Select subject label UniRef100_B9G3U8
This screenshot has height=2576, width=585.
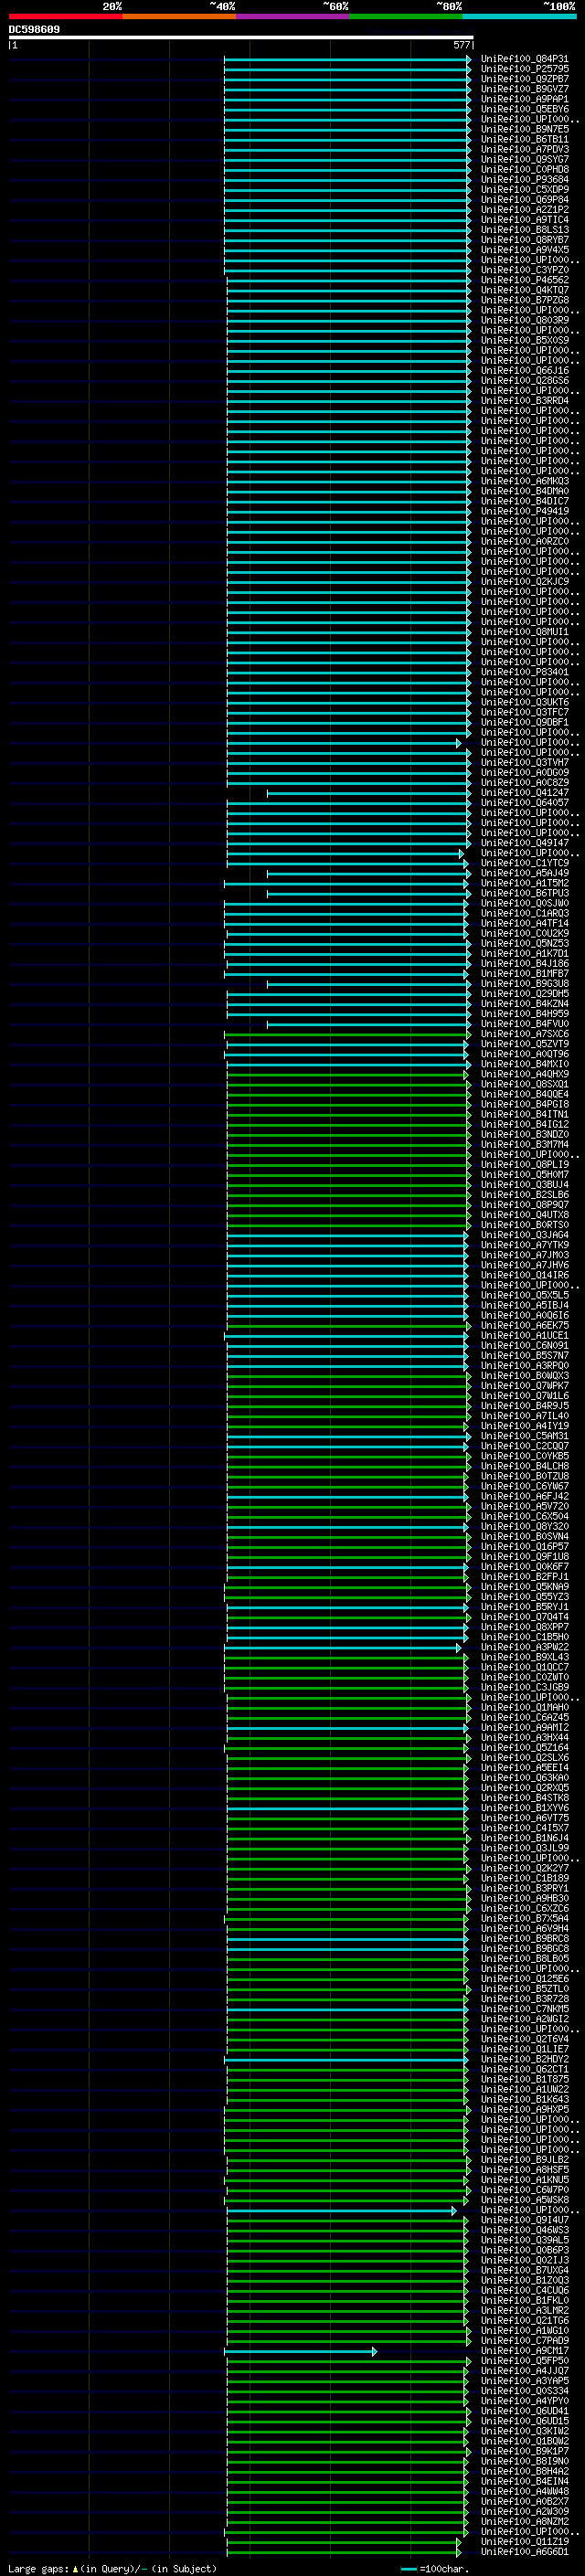[x=525, y=983]
